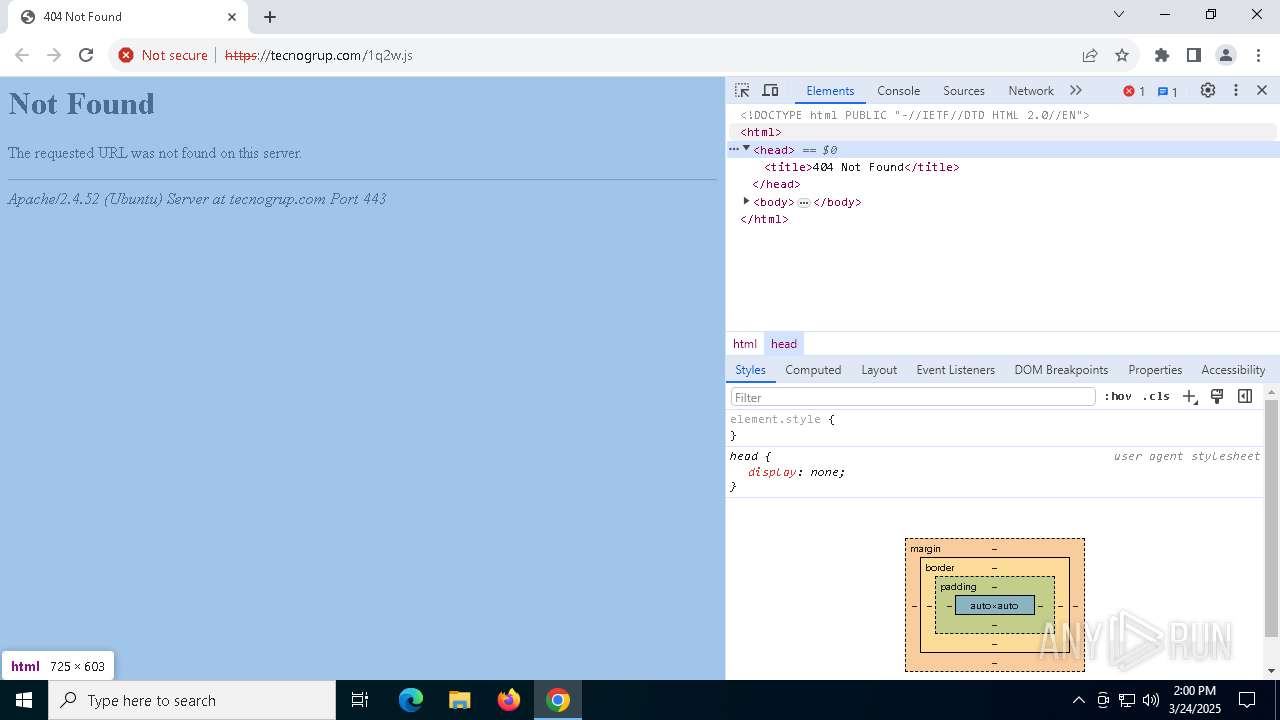Select the Elements tab
This screenshot has width=1280, height=720.
point(830,90)
